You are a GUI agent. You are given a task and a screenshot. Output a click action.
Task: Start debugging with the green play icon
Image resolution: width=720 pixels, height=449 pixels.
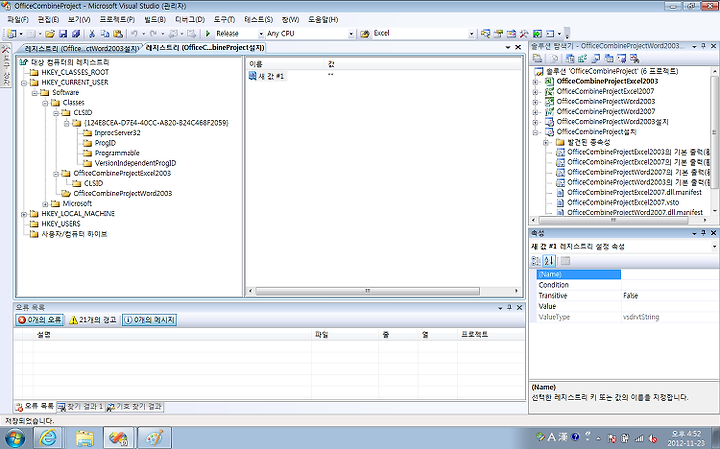click(208, 34)
